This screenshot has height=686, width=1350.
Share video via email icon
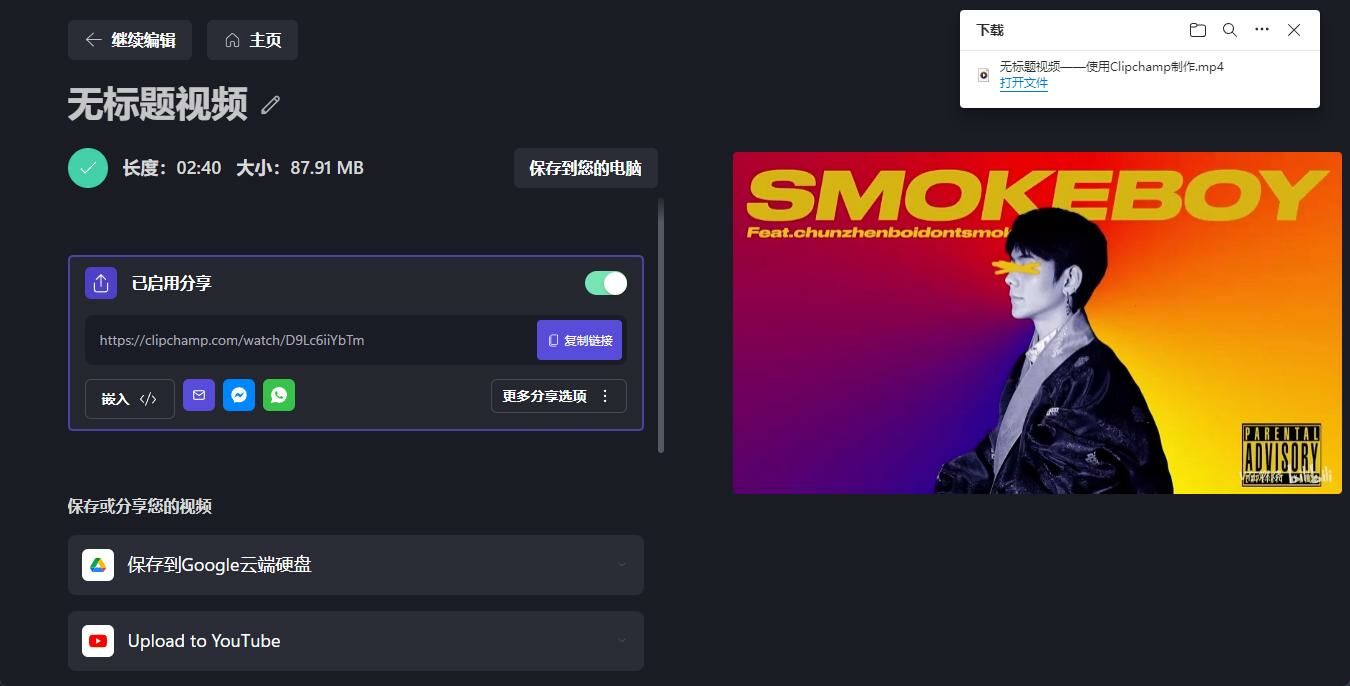pyautogui.click(x=199, y=395)
